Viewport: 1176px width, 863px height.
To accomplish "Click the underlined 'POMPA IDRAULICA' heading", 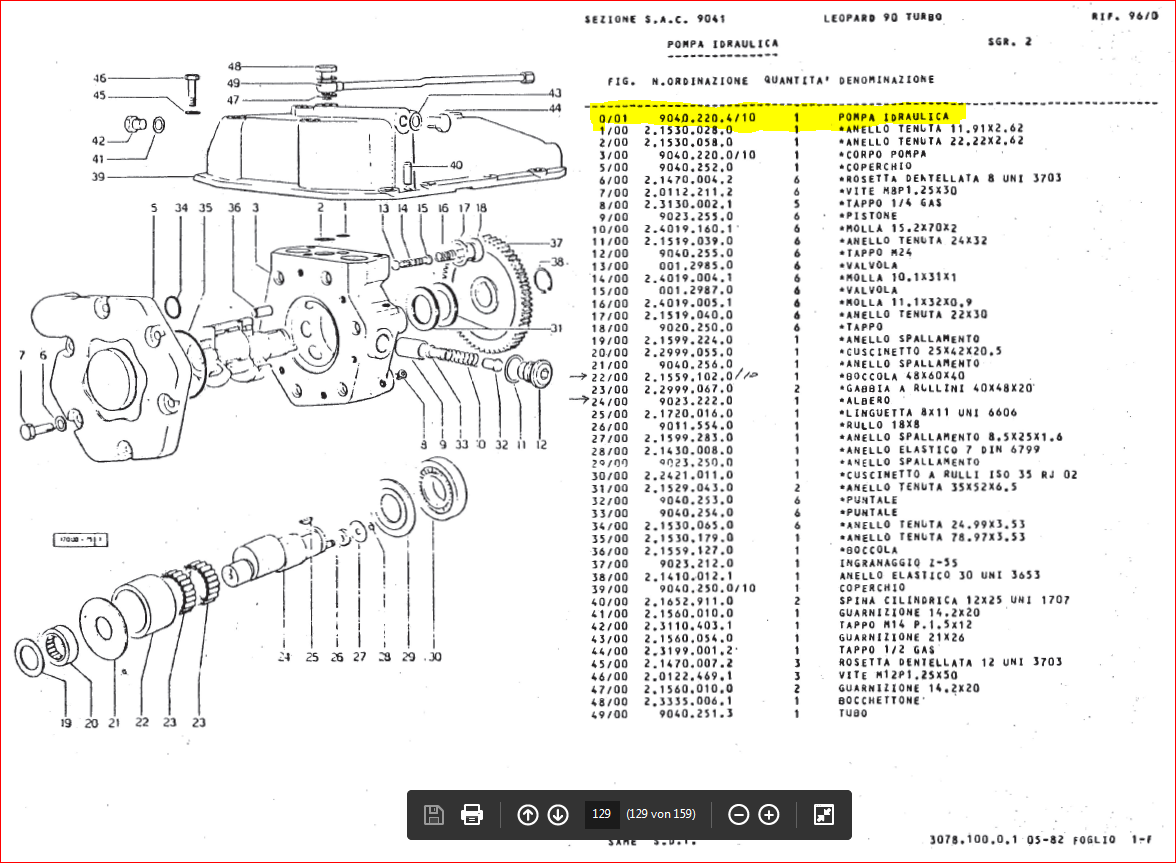I will point(722,44).
